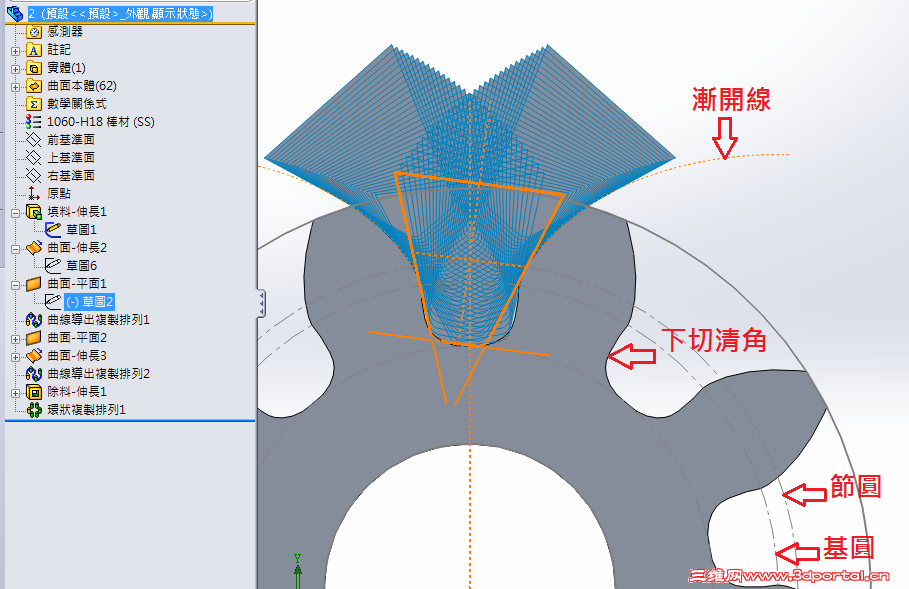This screenshot has height=589, width=909.
Task: Expand the 曲面-伸長3 node
Action: coord(16,357)
